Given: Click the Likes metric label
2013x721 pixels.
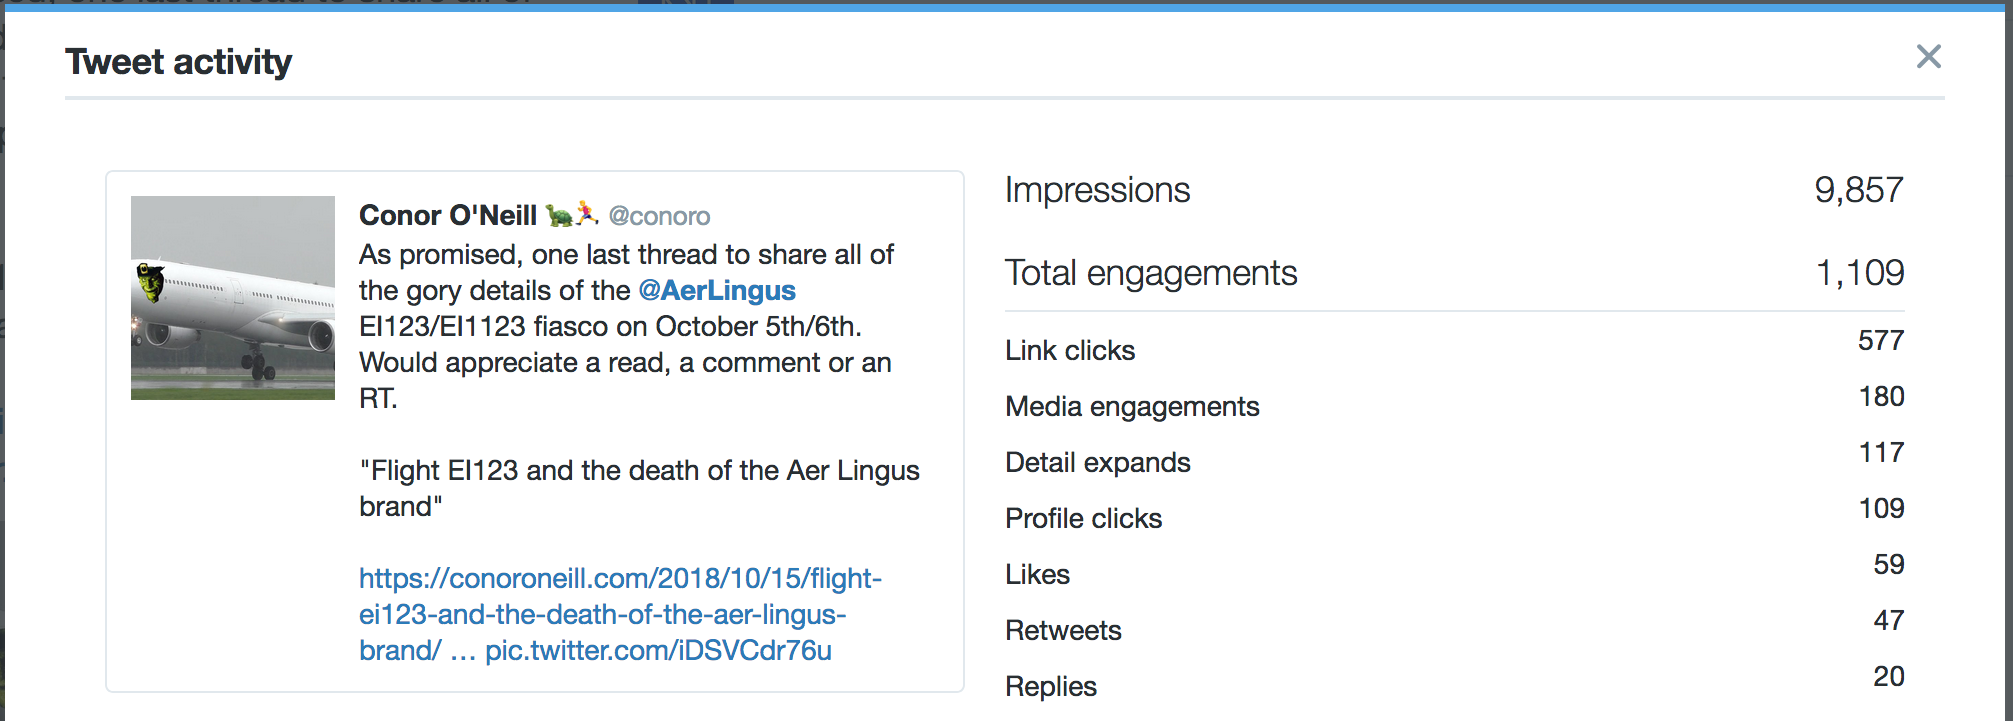Looking at the screenshot, I should [1038, 574].
